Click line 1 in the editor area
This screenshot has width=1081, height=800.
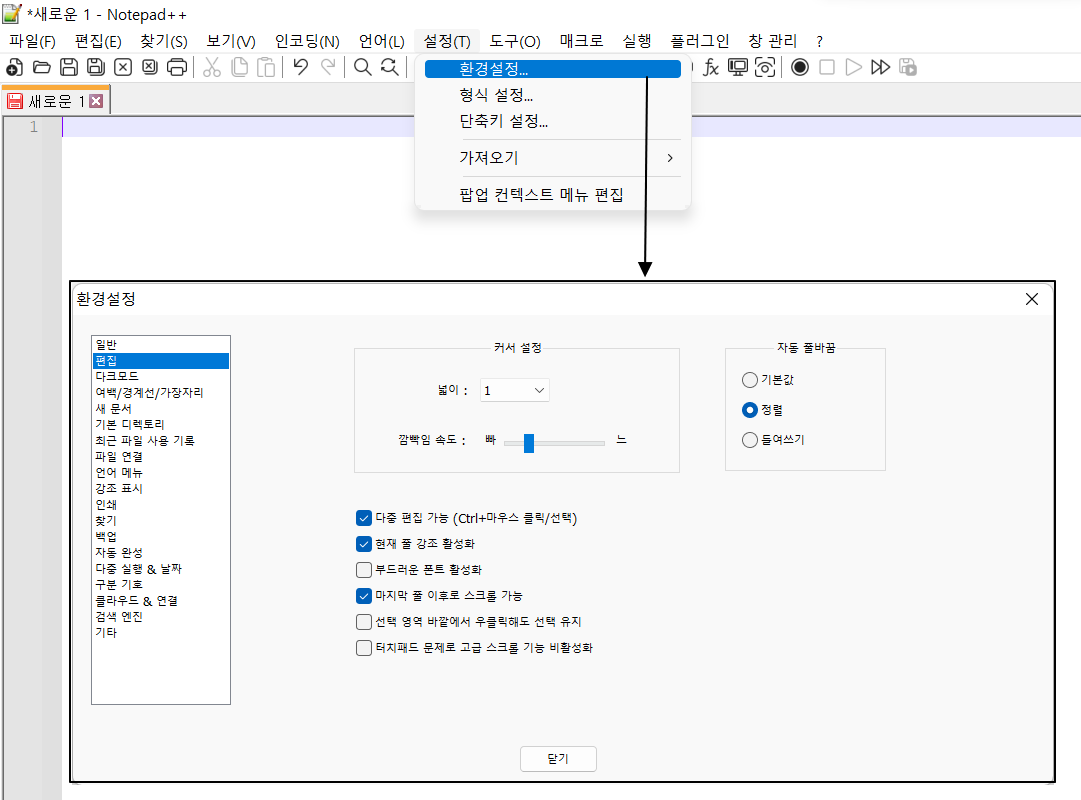(571, 127)
